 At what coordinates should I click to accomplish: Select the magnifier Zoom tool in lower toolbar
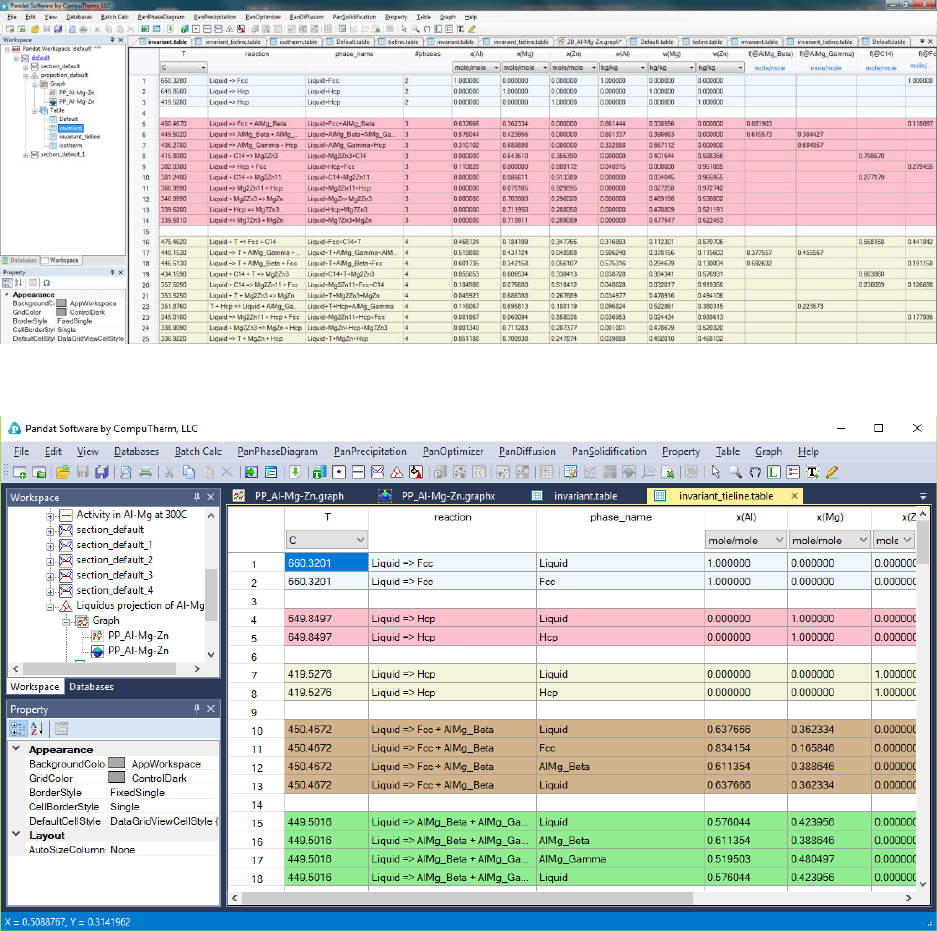tap(736, 473)
